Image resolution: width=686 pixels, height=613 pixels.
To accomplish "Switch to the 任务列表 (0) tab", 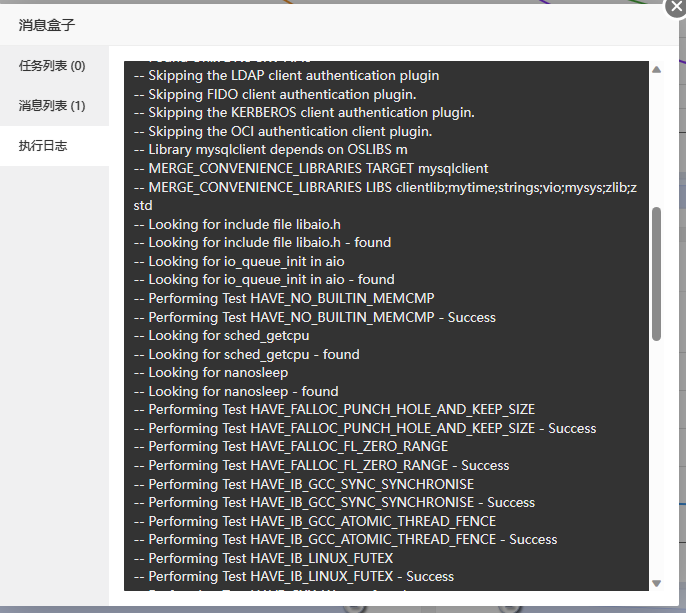I will (x=54, y=66).
